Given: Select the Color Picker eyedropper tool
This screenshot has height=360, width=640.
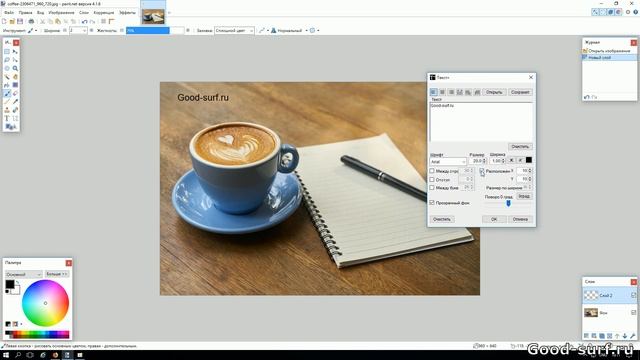Looking at the screenshot, I should [15, 102].
